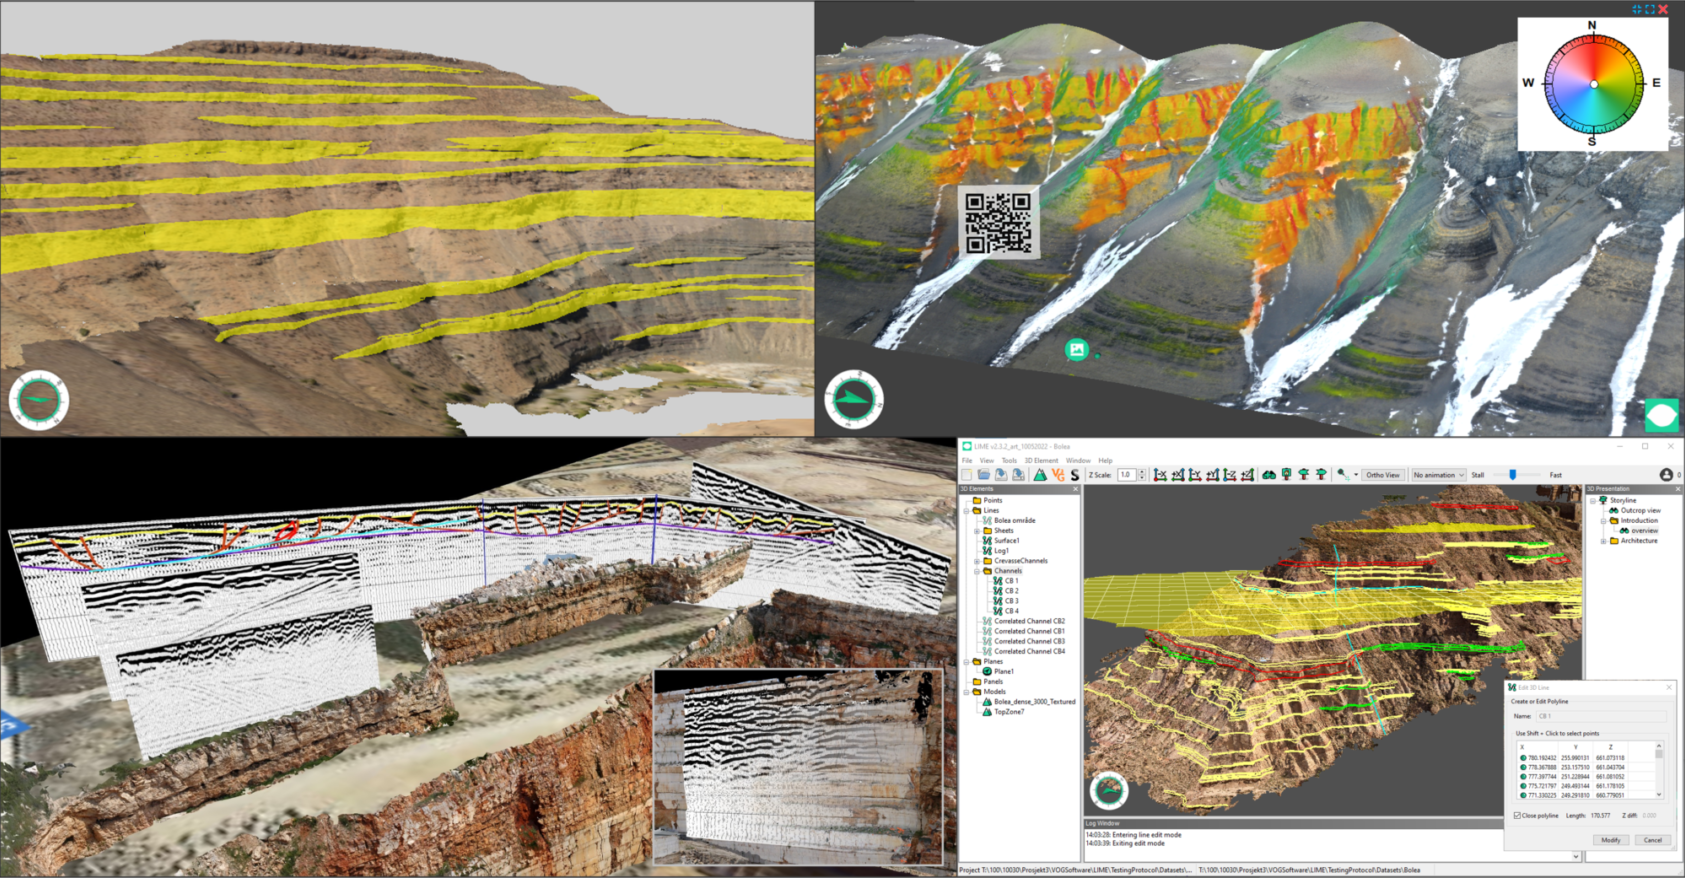1685x878 pixels.
Task: Click compass widget in LIME 3D viewport
Action: pyautogui.click(x=1109, y=791)
